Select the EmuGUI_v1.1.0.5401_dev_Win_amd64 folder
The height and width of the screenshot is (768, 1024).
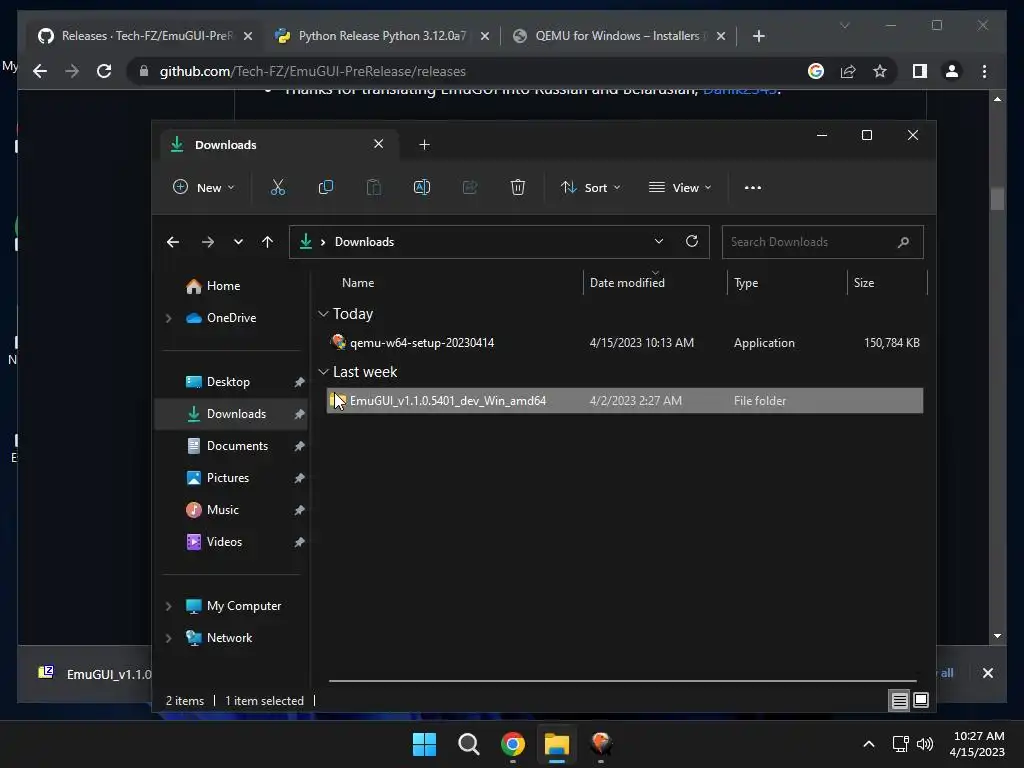(625, 401)
